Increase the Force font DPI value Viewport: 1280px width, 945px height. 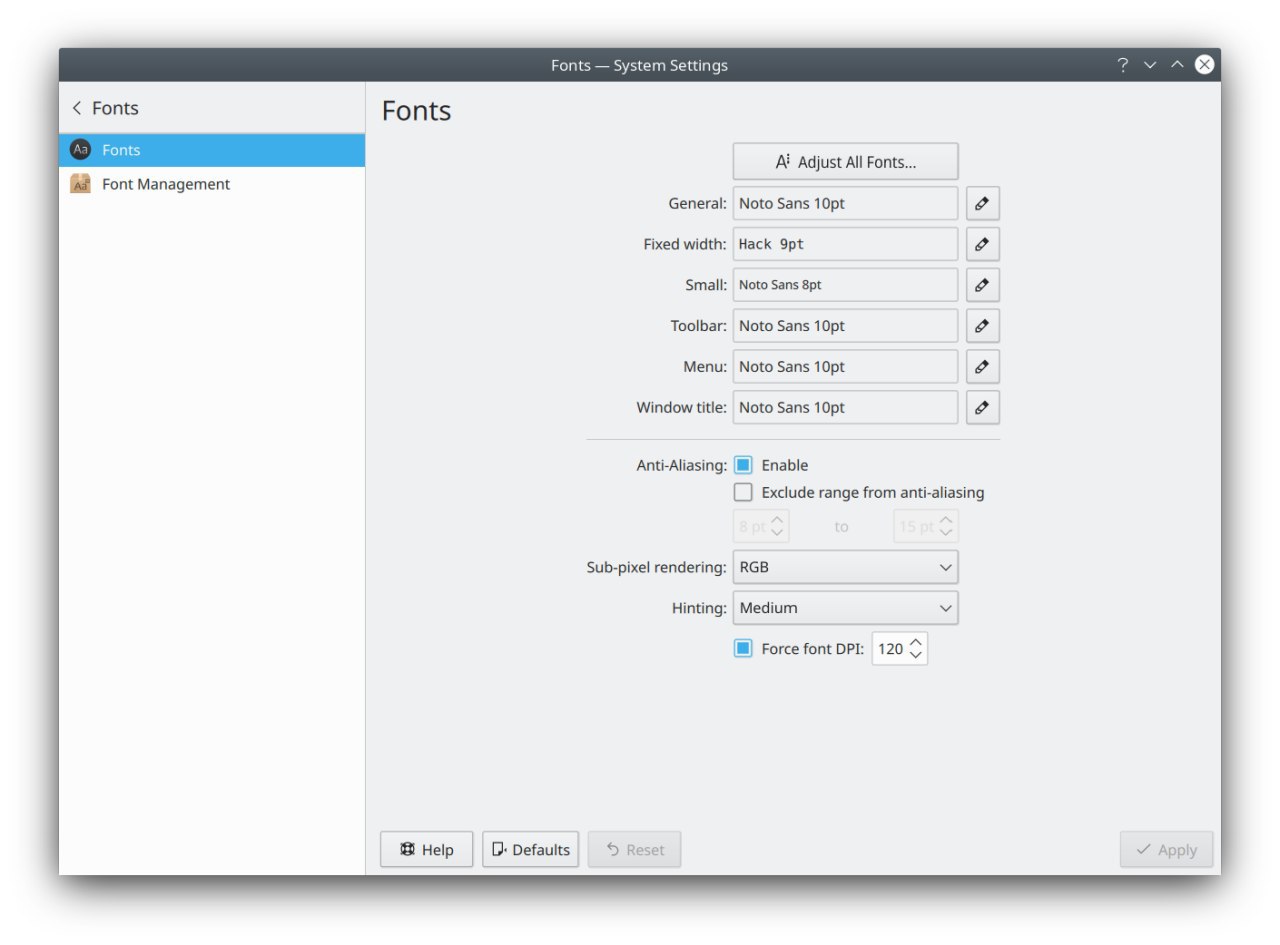tap(916, 642)
